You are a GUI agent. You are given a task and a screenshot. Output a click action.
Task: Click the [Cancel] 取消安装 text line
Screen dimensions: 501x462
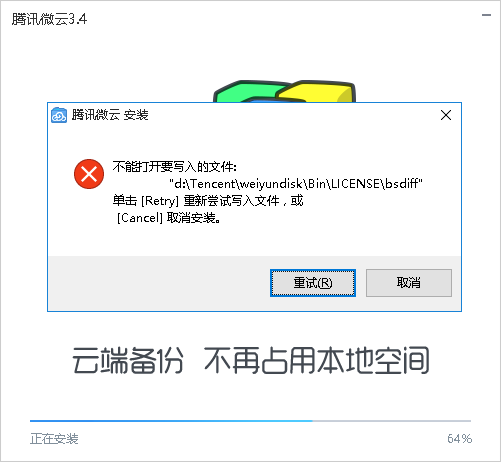click(x=169, y=218)
